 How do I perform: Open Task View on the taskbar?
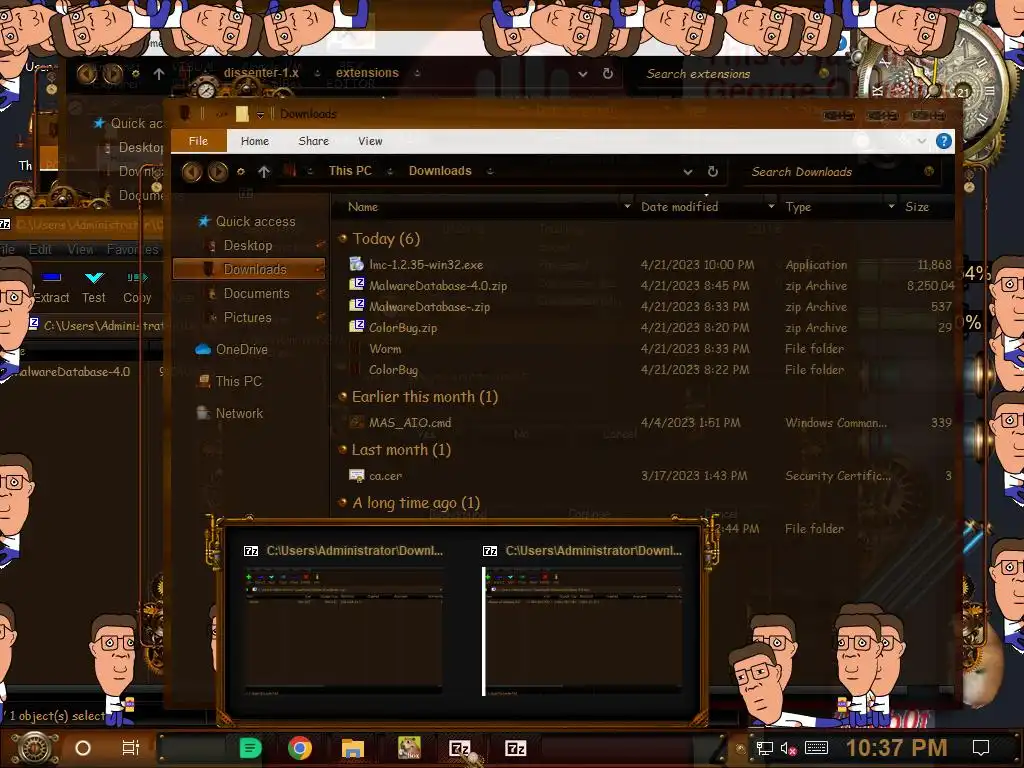tap(131, 748)
